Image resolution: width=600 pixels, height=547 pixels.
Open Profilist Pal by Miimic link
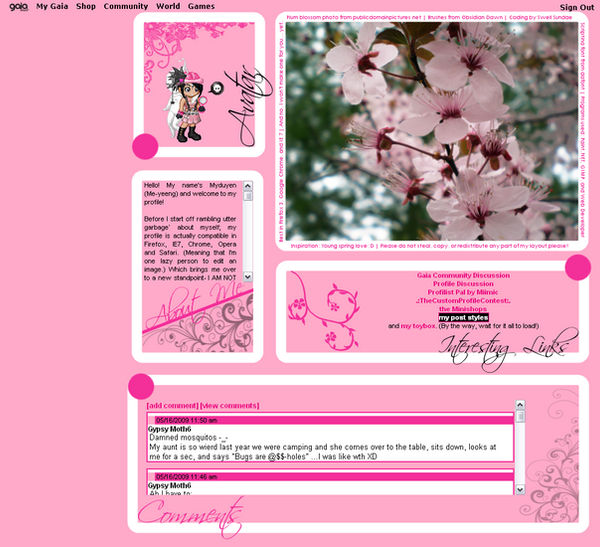coord(463,292)
